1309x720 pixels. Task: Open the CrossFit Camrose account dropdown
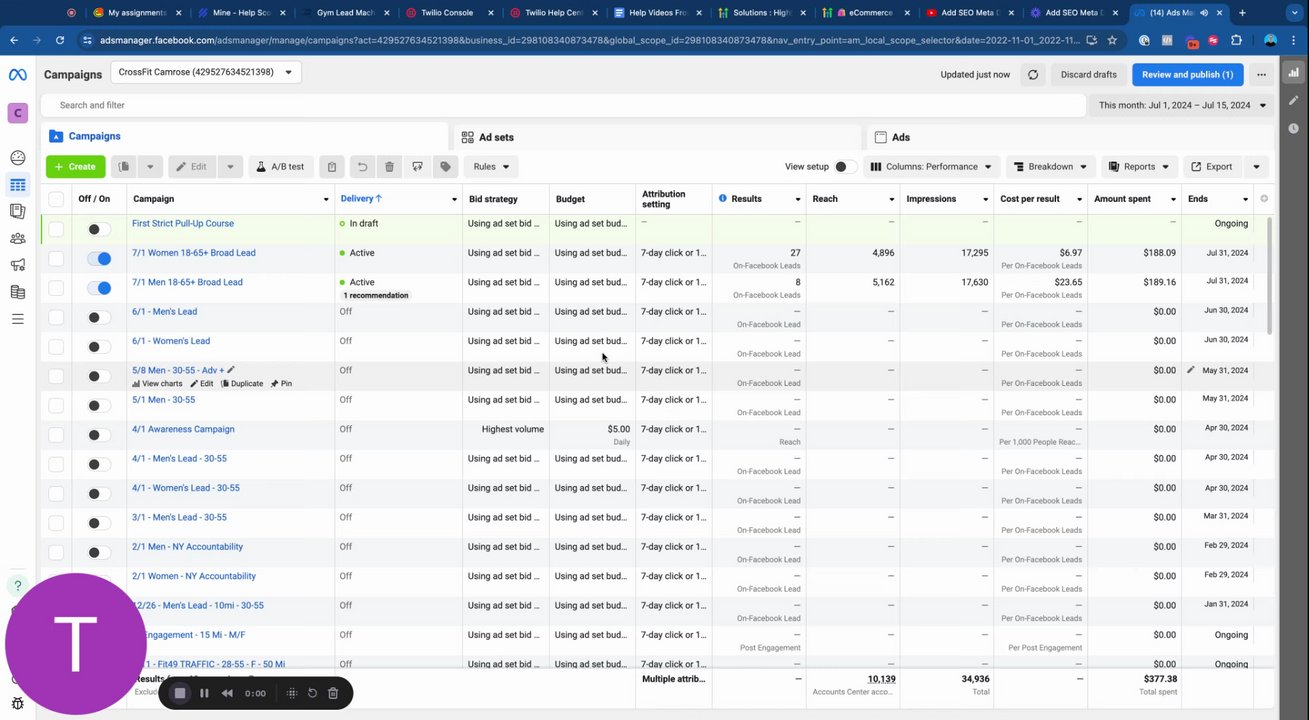206,73
